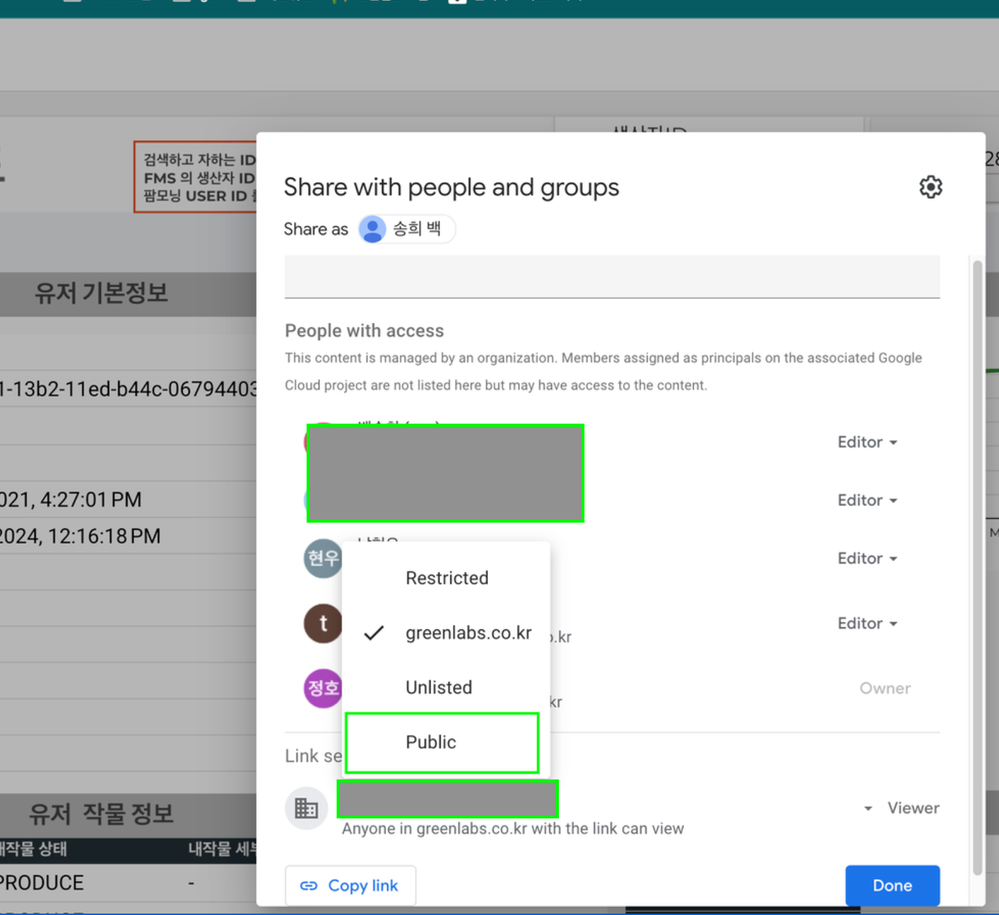
Task: Click the add people input field
Action: click(612, 276)
